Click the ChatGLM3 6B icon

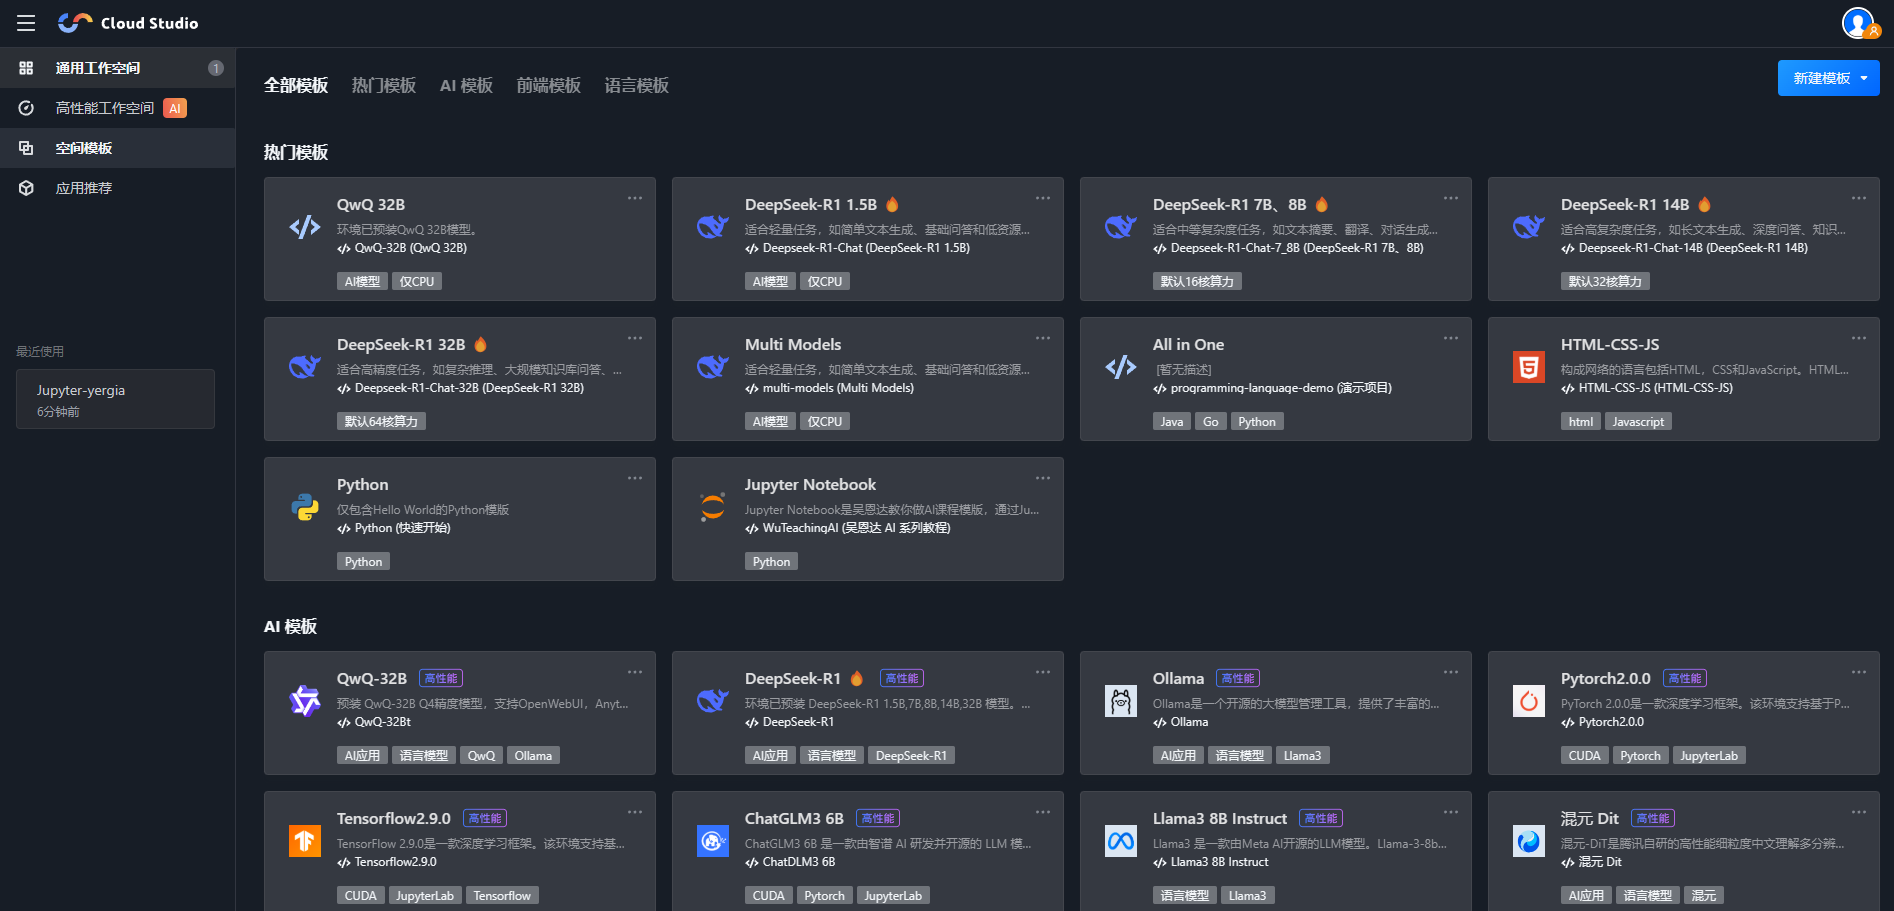pos(713,841)
